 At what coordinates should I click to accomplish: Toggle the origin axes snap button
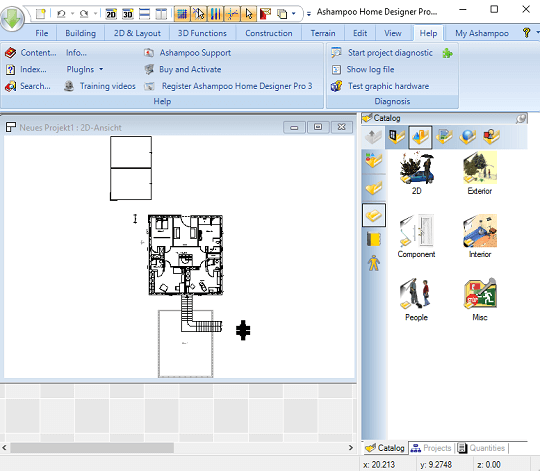point(232,14)
